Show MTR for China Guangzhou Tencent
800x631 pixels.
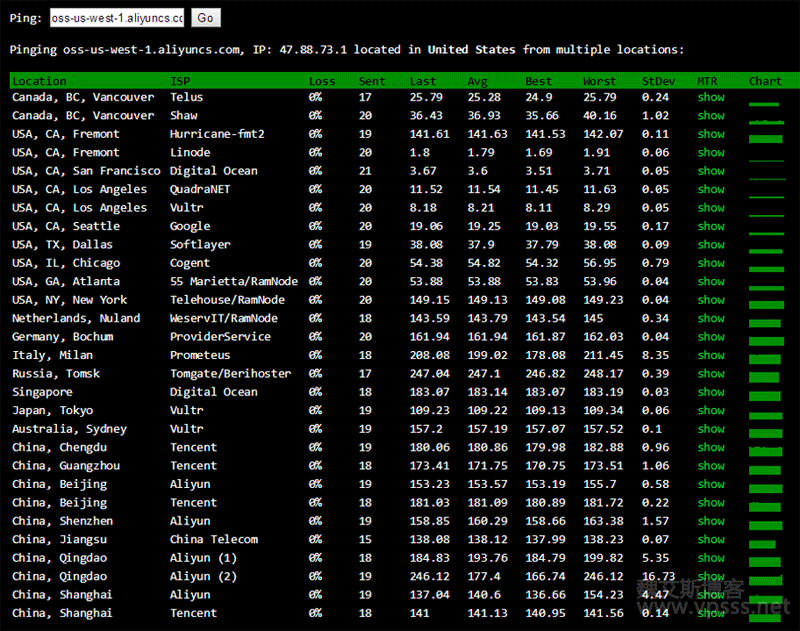point(711,465)
